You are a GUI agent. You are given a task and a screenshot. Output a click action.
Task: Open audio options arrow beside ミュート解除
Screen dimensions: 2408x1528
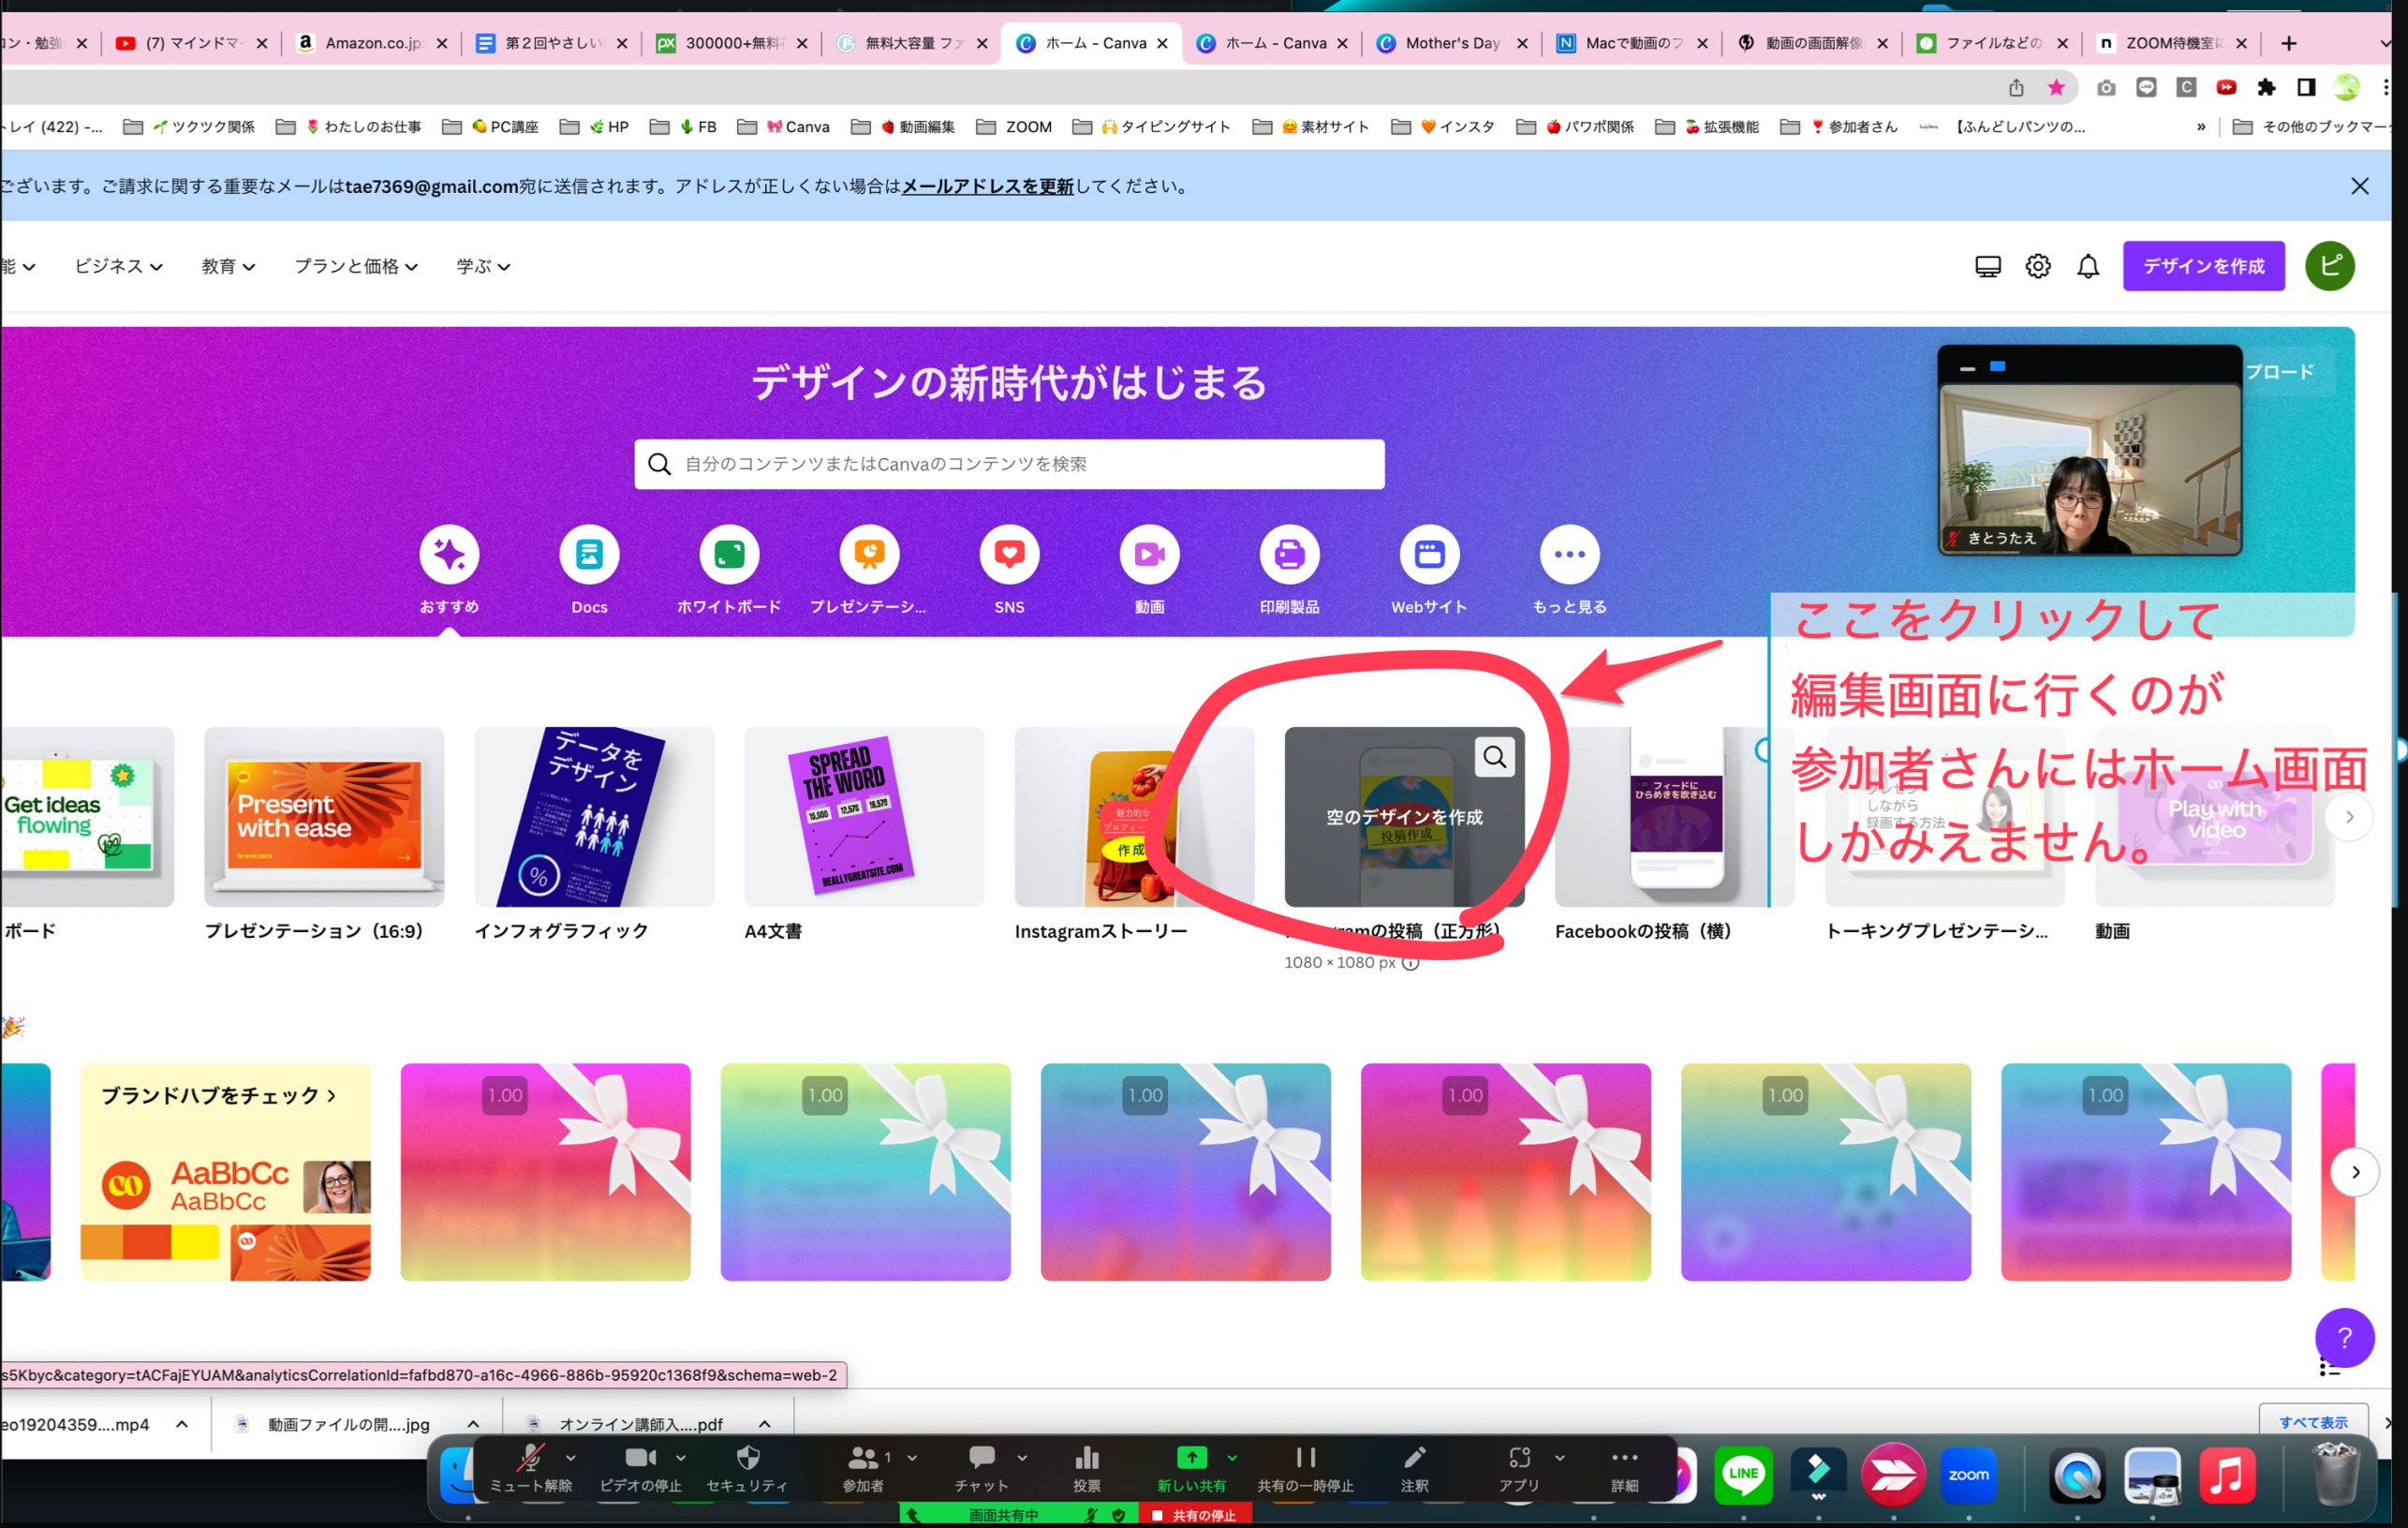point(570,1457)
